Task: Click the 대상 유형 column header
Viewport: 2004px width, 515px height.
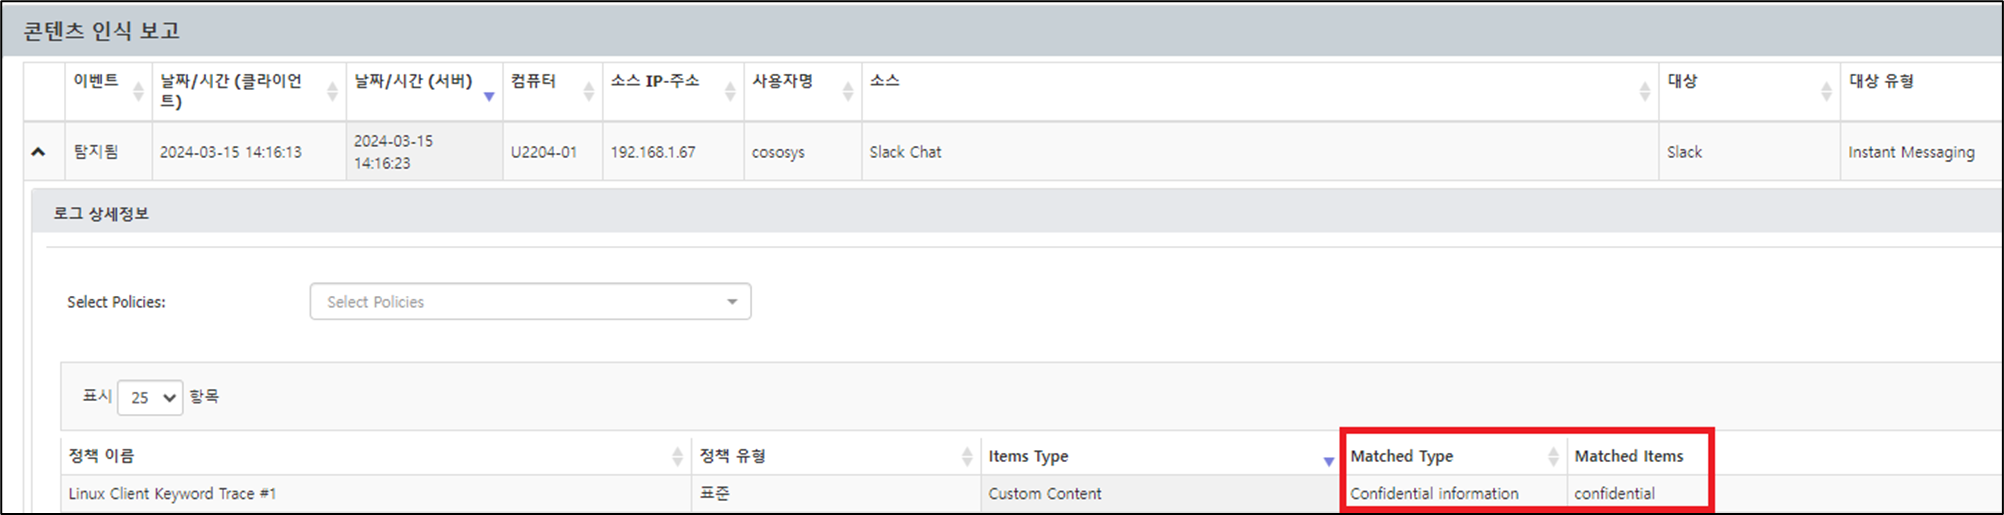Action: 1881,81
